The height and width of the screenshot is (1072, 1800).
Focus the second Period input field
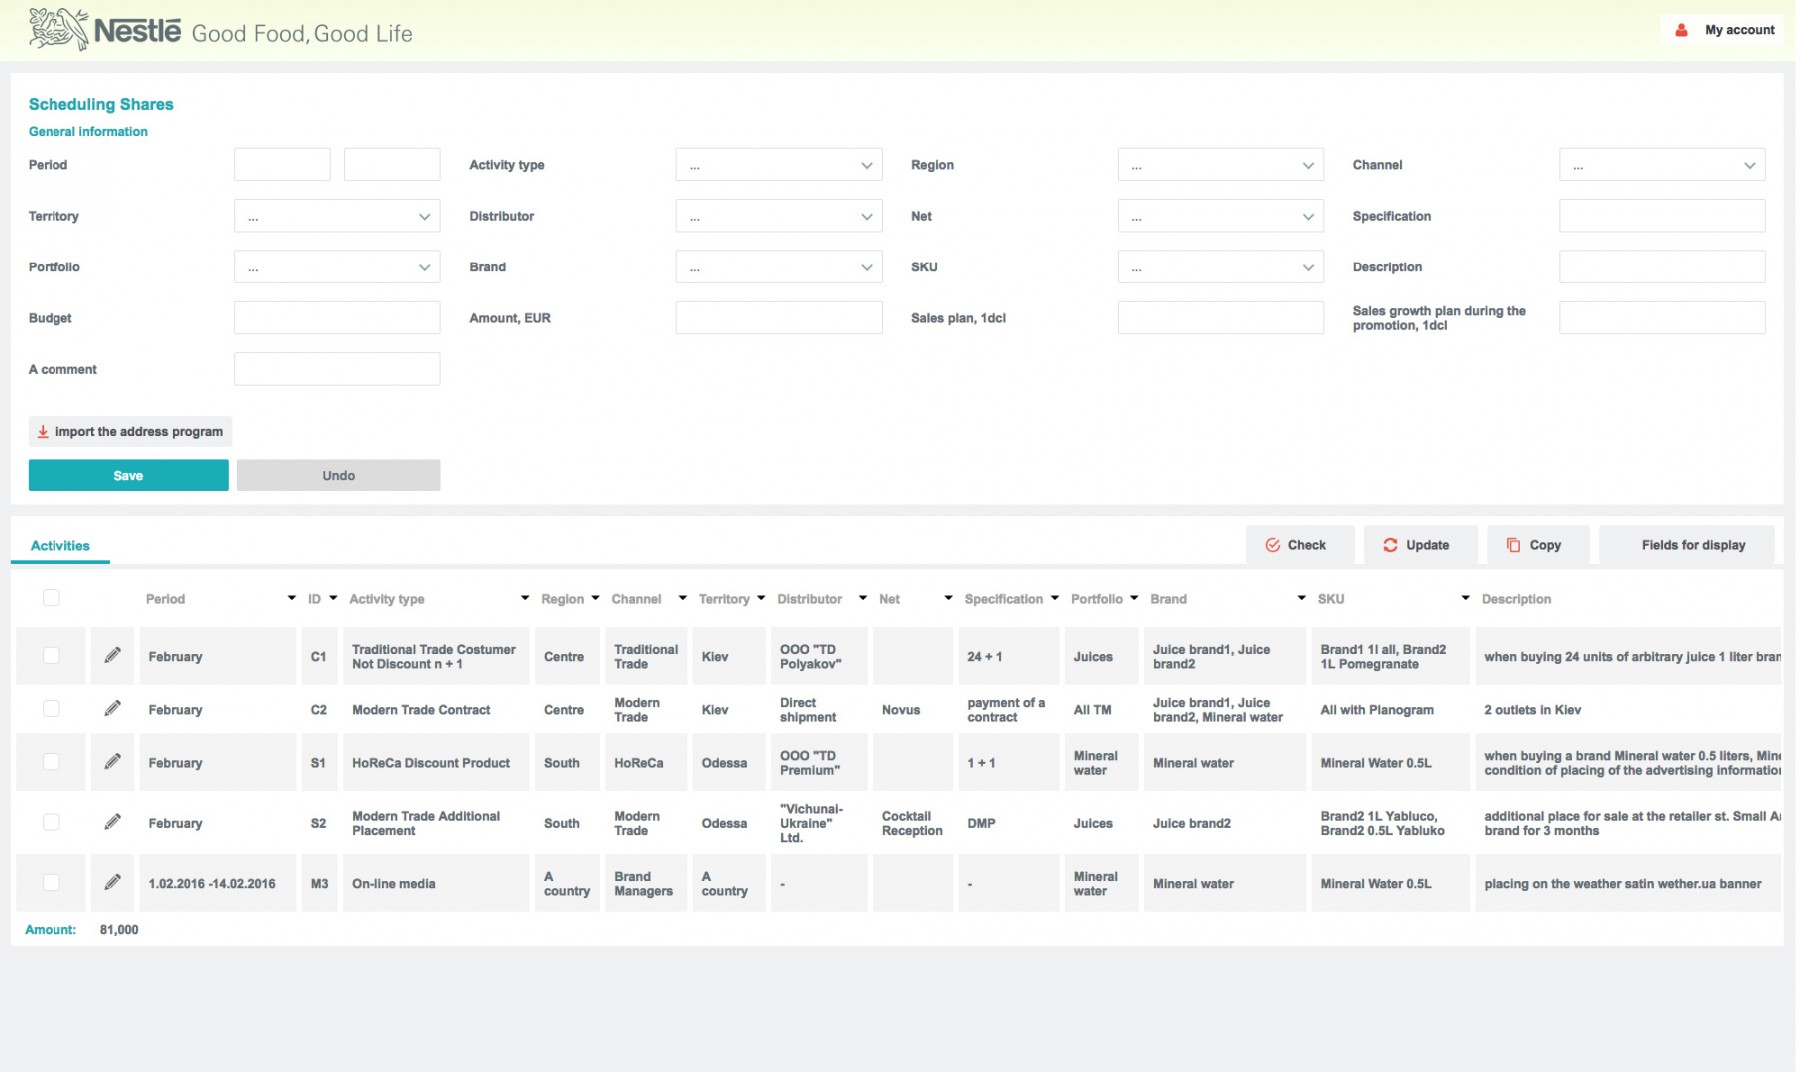click(392, 165)
